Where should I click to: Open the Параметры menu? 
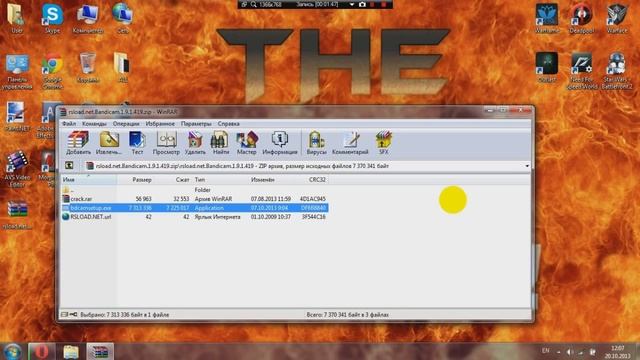(196, 124)
